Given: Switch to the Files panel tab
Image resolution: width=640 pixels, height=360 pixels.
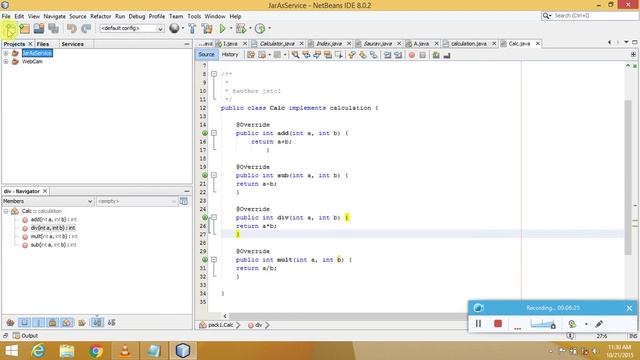Looking at the screenshot, I should (x=43, y=44).
